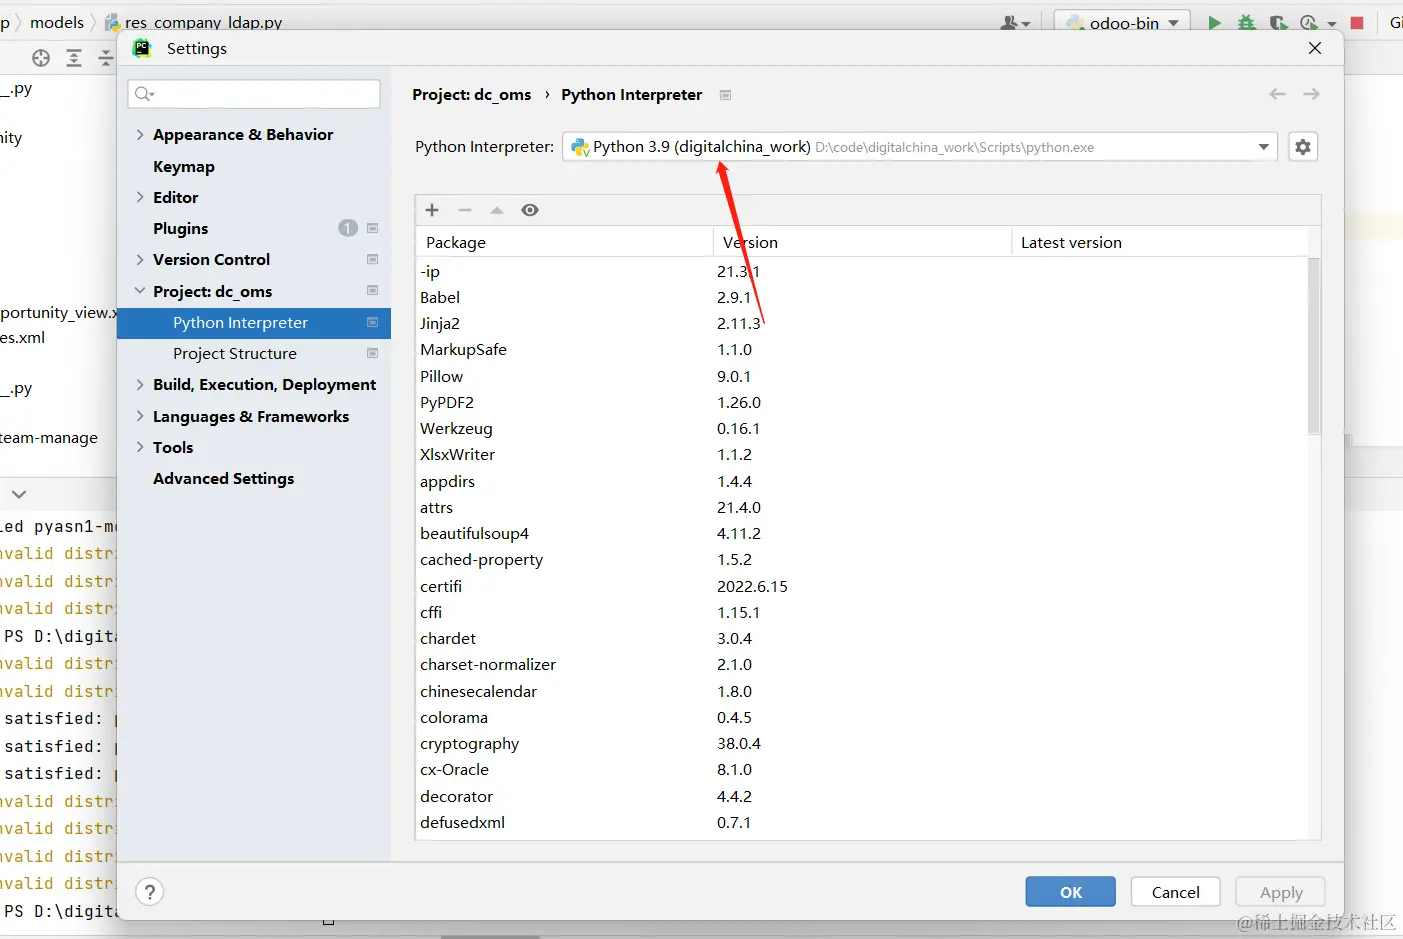Select the defusedxml package row
The height and width of the screenshot is (939, 1403).
pyautogui.click(x=862, y=822)
